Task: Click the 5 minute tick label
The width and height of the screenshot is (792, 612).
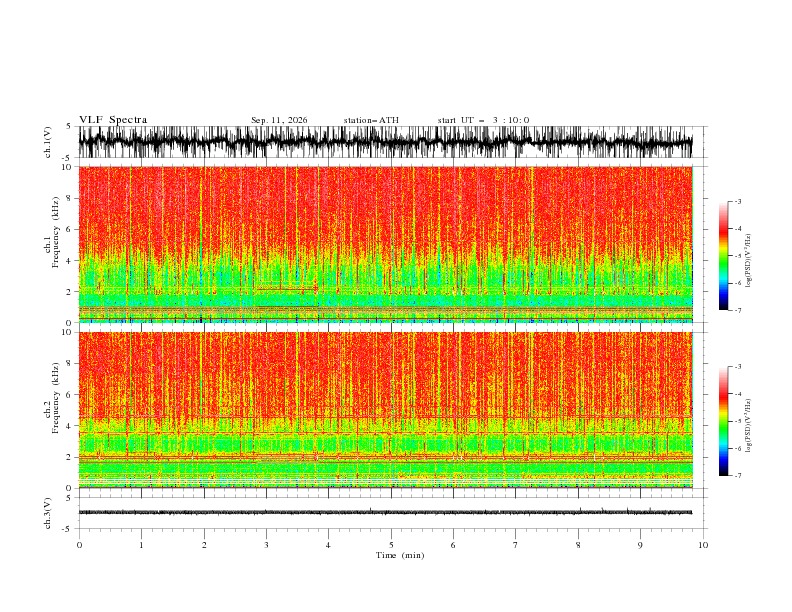Action: pos(391,545)
